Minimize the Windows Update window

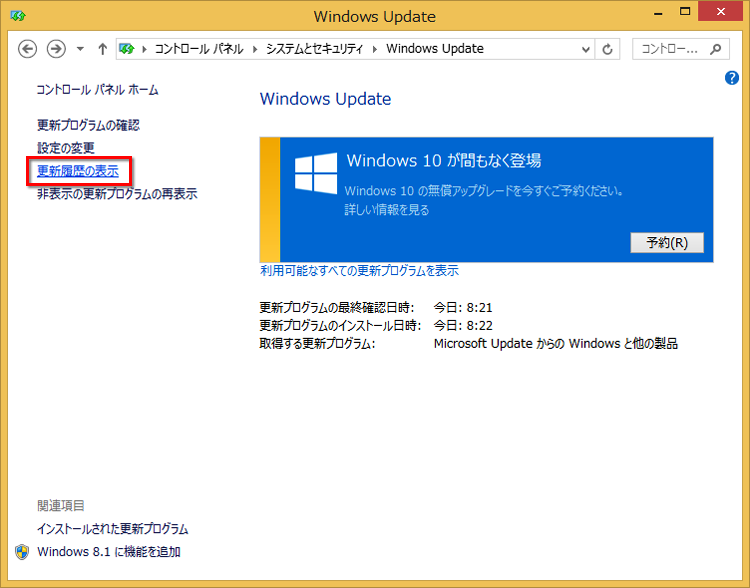point(658,12)
